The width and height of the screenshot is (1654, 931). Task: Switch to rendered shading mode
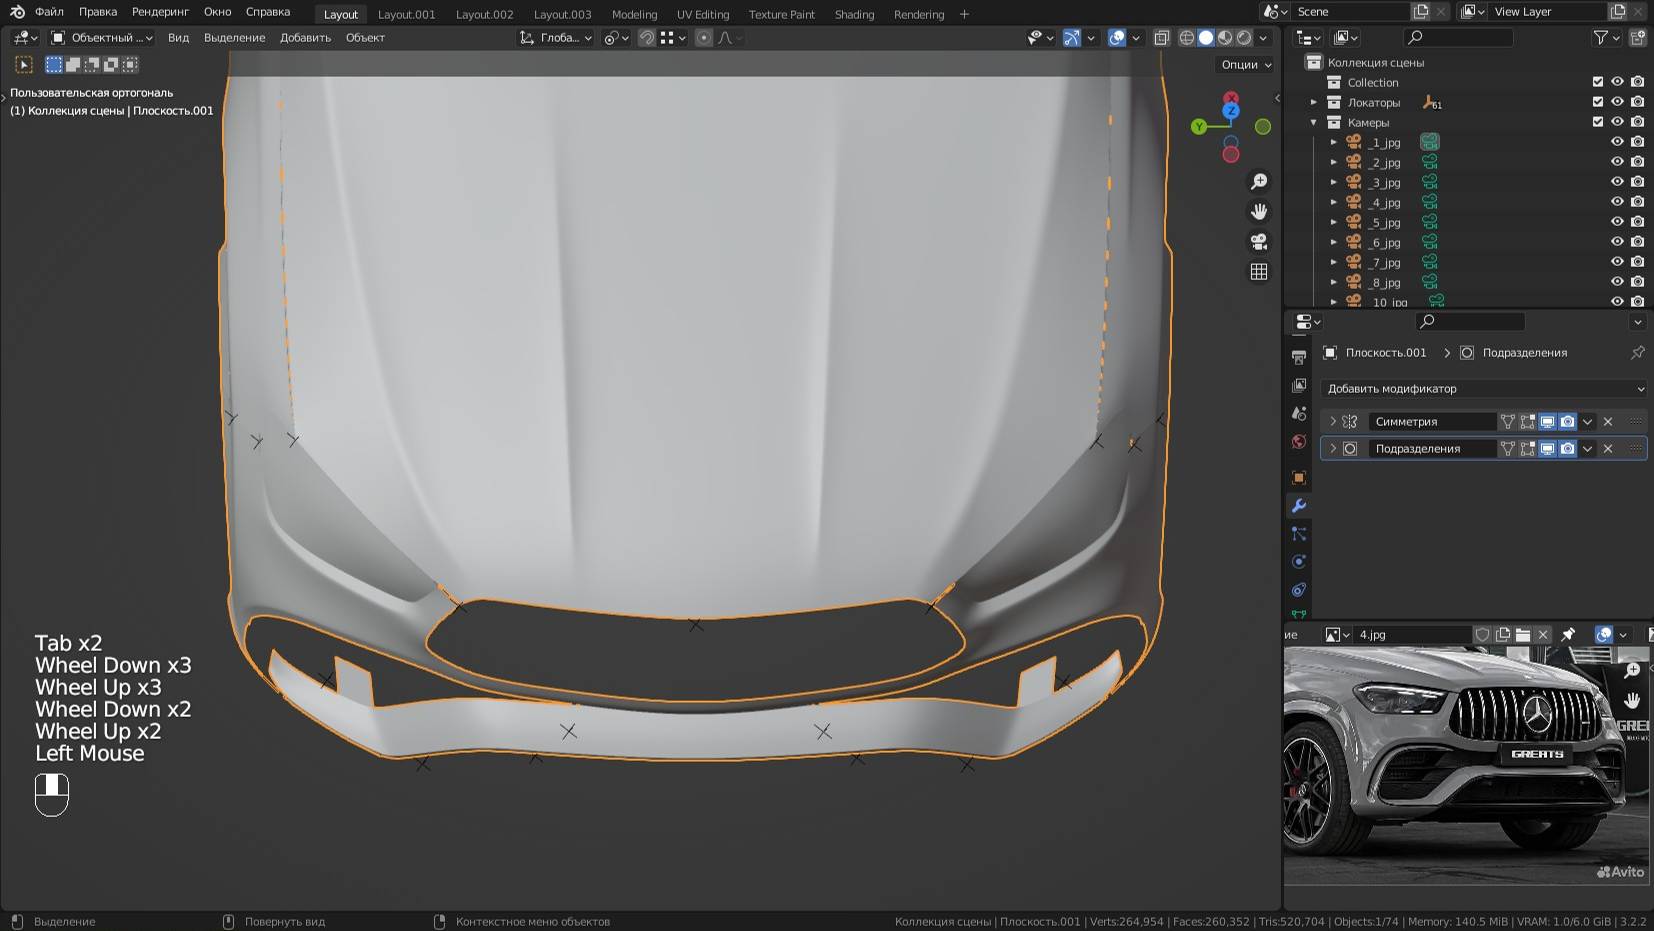point(1244,38)
